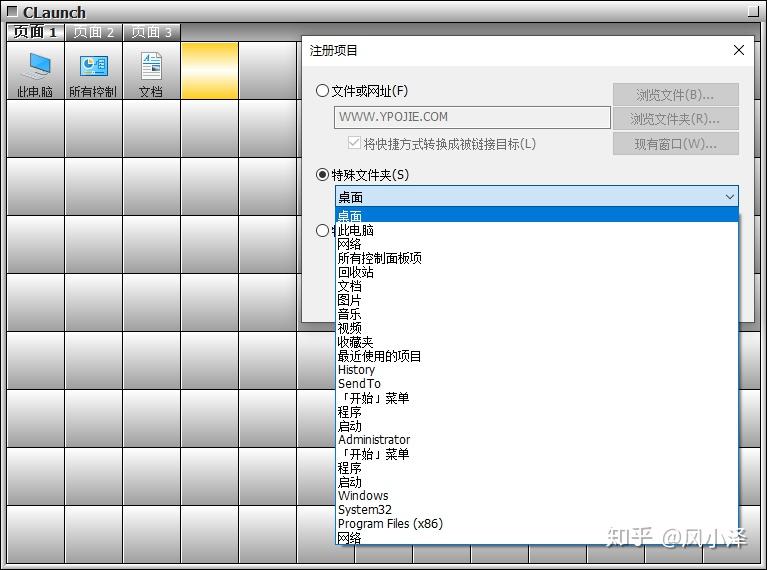This screenshot has width=767, height=570.
Task: Choose highlighted 桌面 in dropdown list
Action: pyautogui.click(x=537, y=215)
